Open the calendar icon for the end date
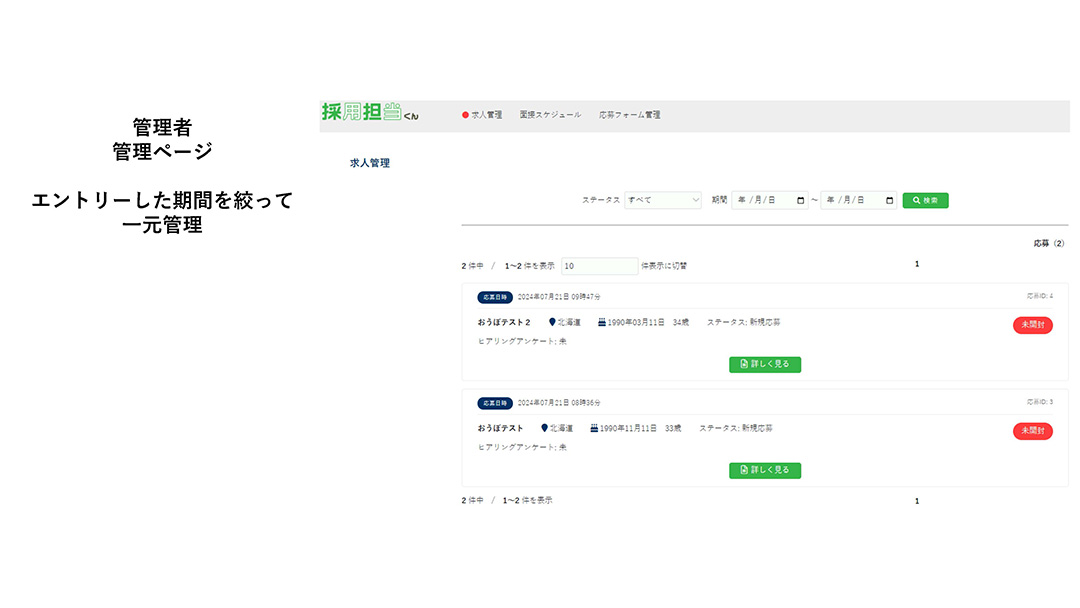1080x608 pixels. [x=887, y=200]
